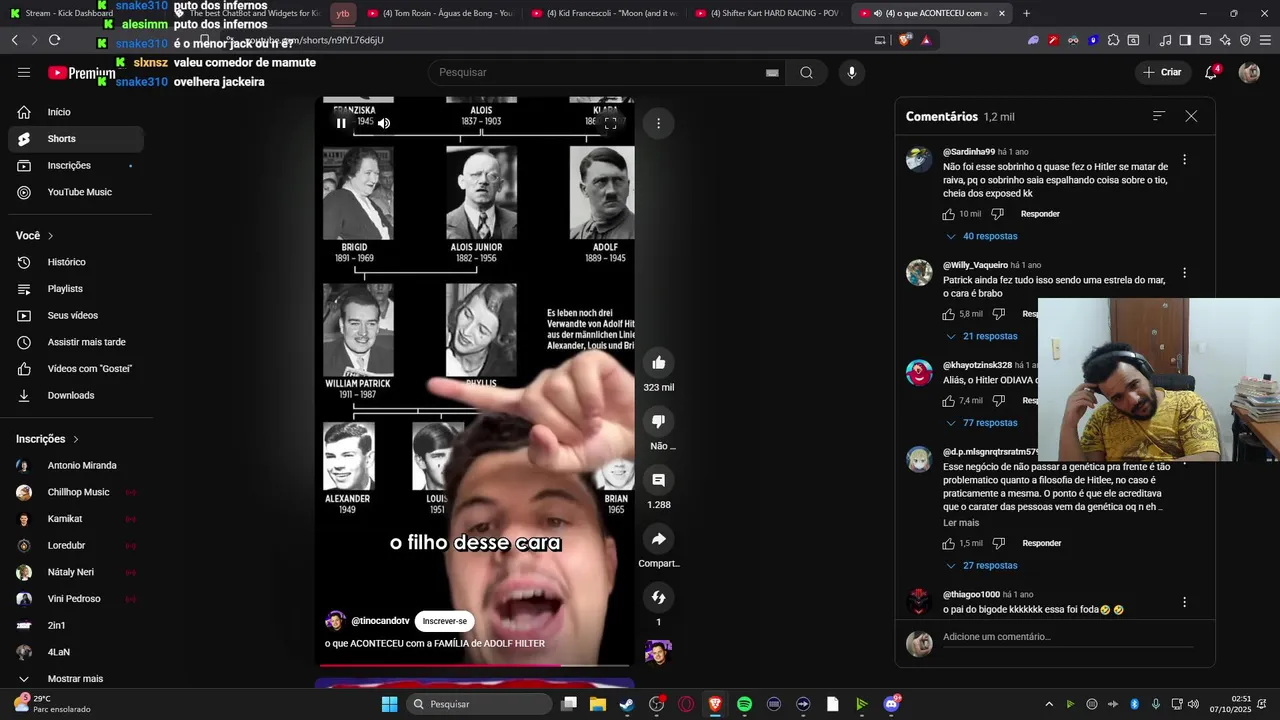The image size is (1280, 720).
Task: Open Histórico in the sidebar
Action: 76,262
